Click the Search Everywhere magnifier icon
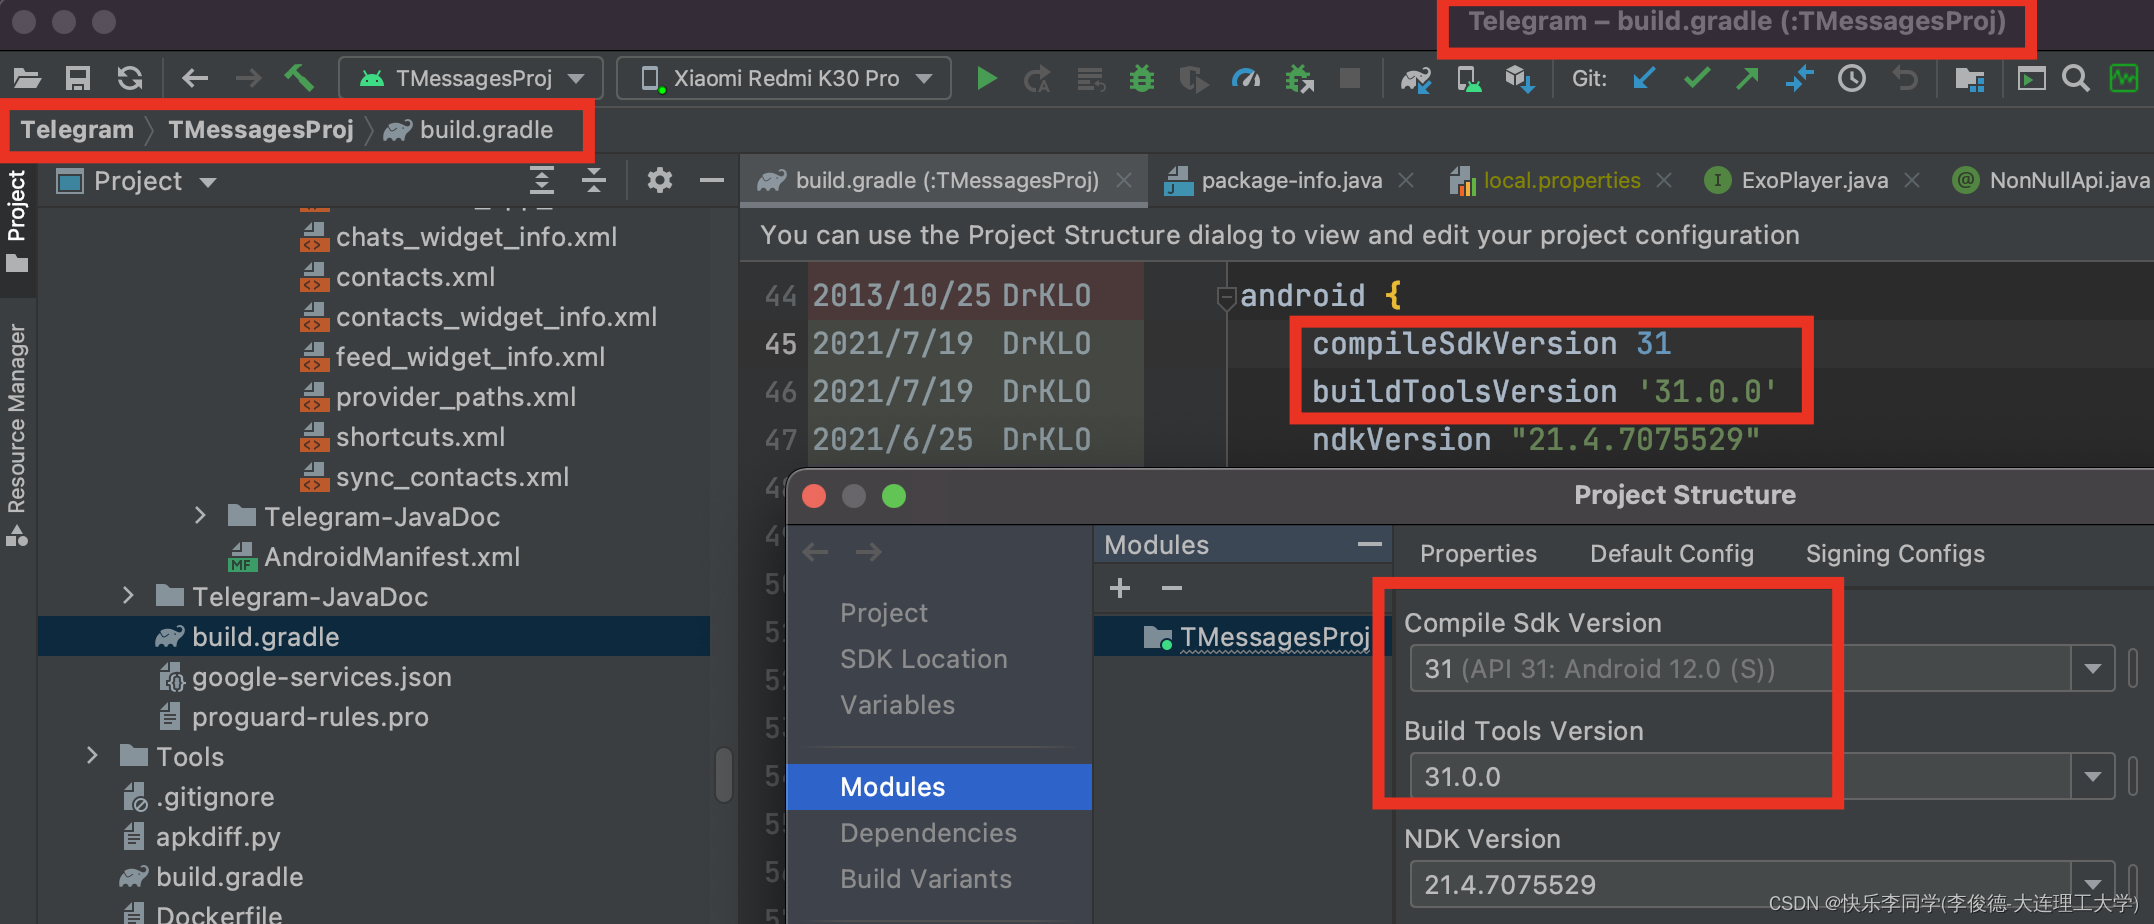 click(2076, 78)
